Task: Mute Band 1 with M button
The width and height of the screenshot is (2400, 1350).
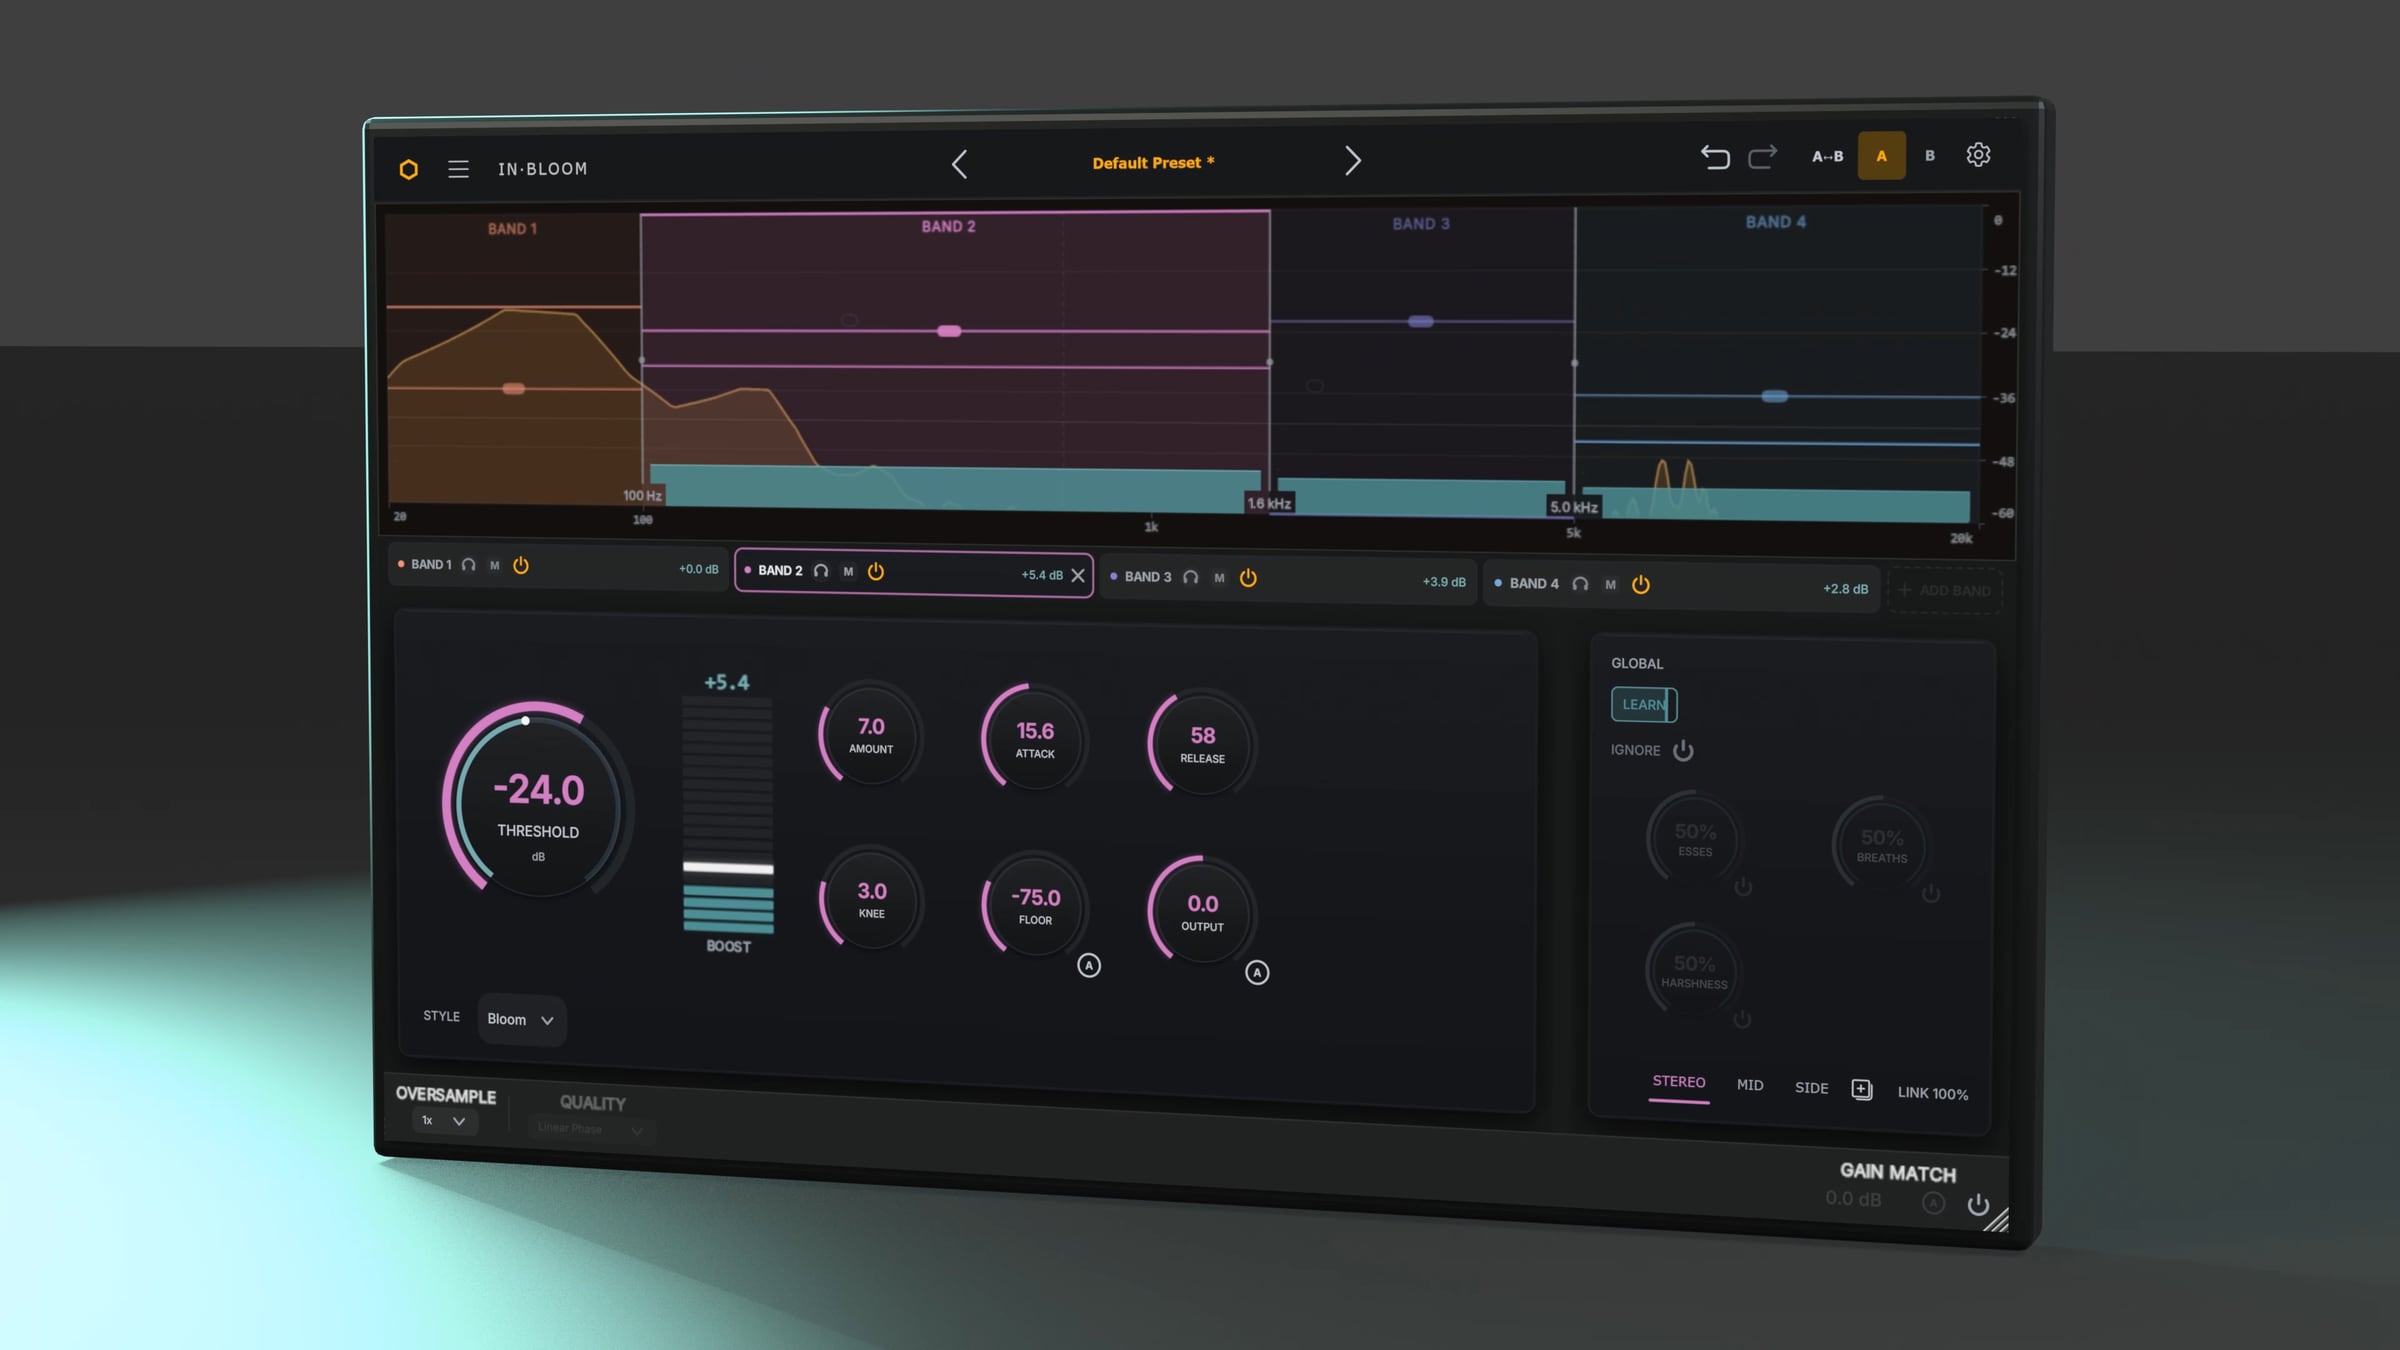Action: (x=494, y=565)
